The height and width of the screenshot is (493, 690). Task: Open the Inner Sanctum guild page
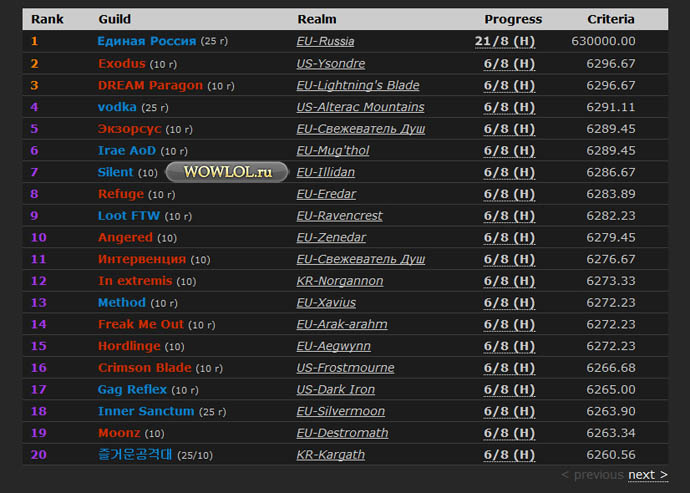click(146, 411)
